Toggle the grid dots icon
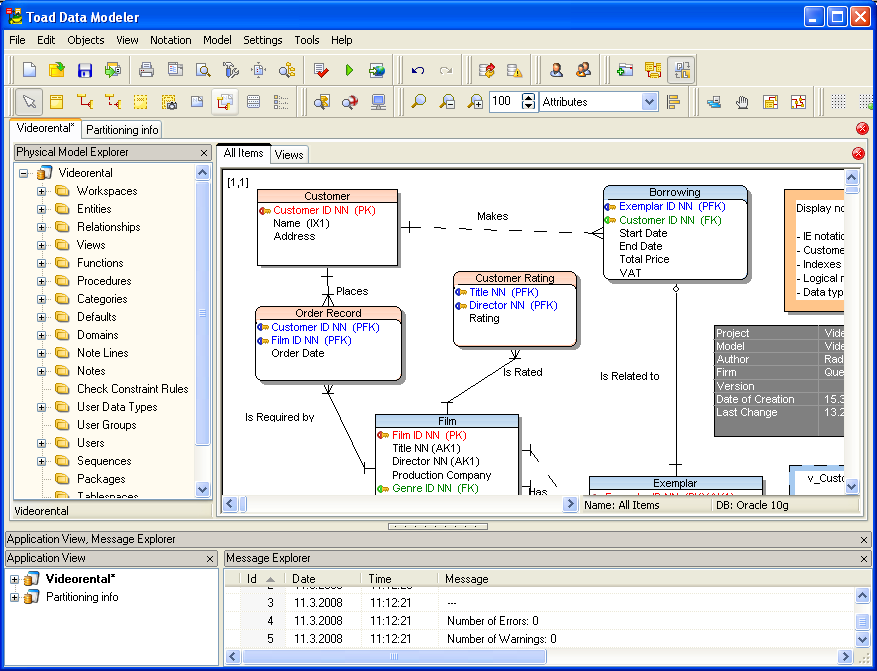 coord(838,102)
